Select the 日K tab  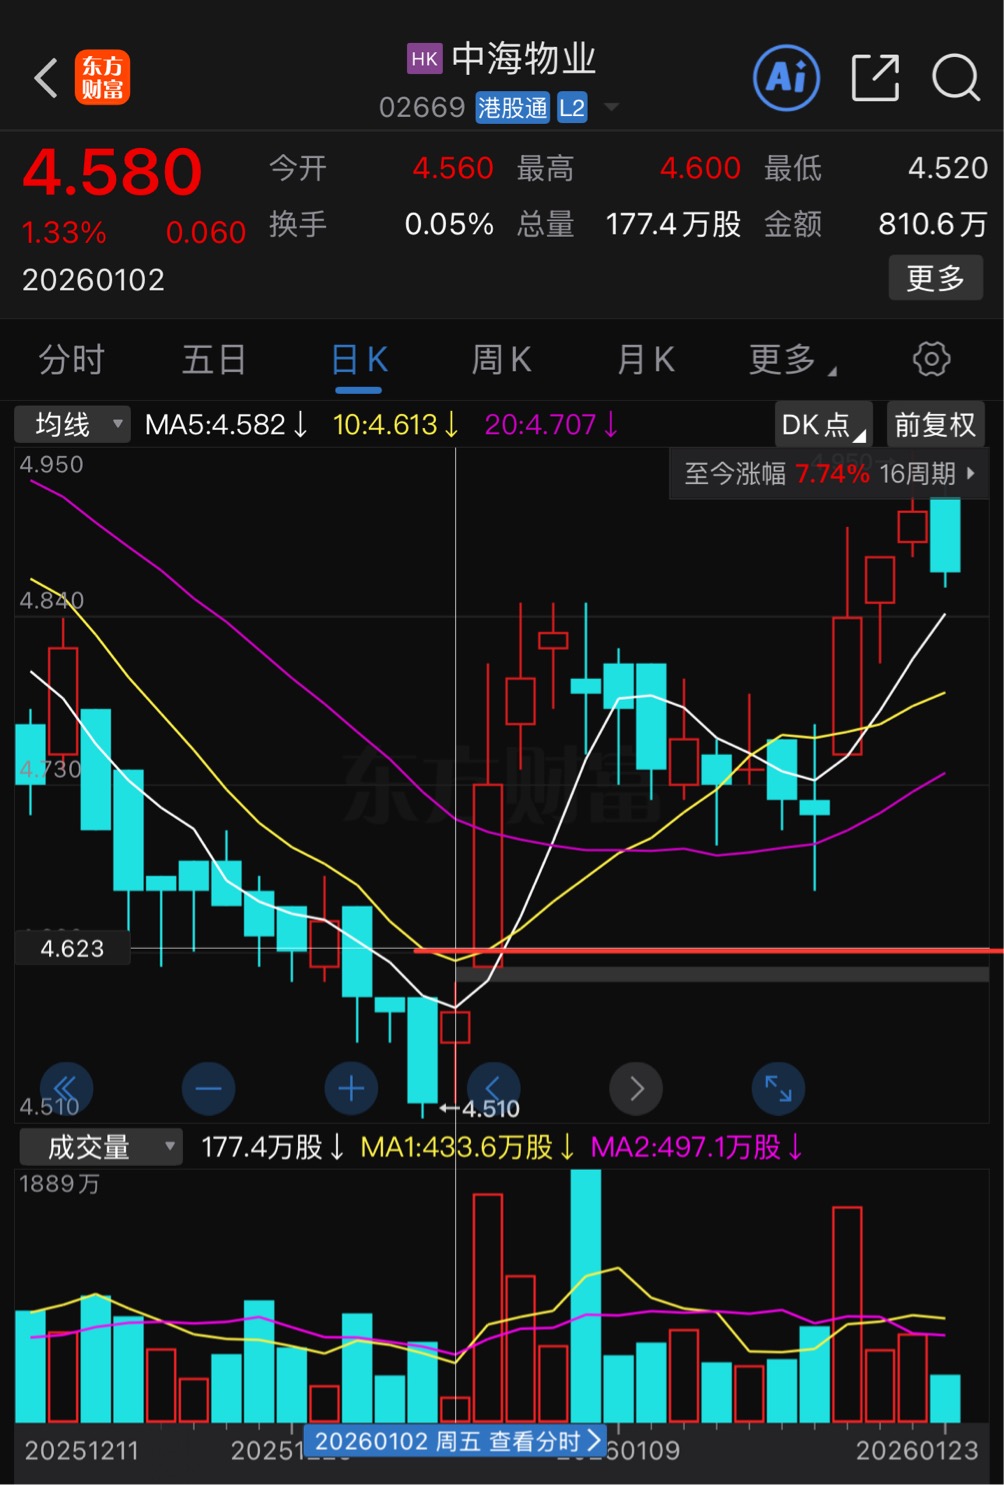359,359
